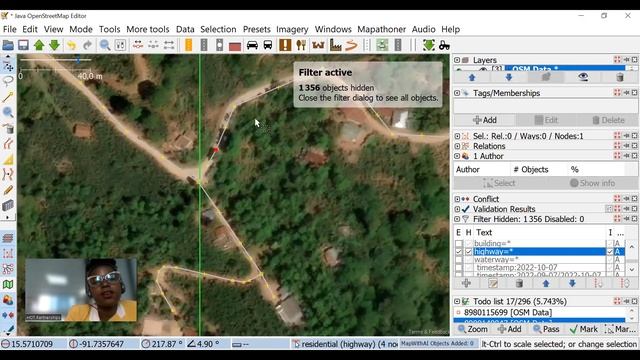Click the Move layer down arrow

pos(509,78)
